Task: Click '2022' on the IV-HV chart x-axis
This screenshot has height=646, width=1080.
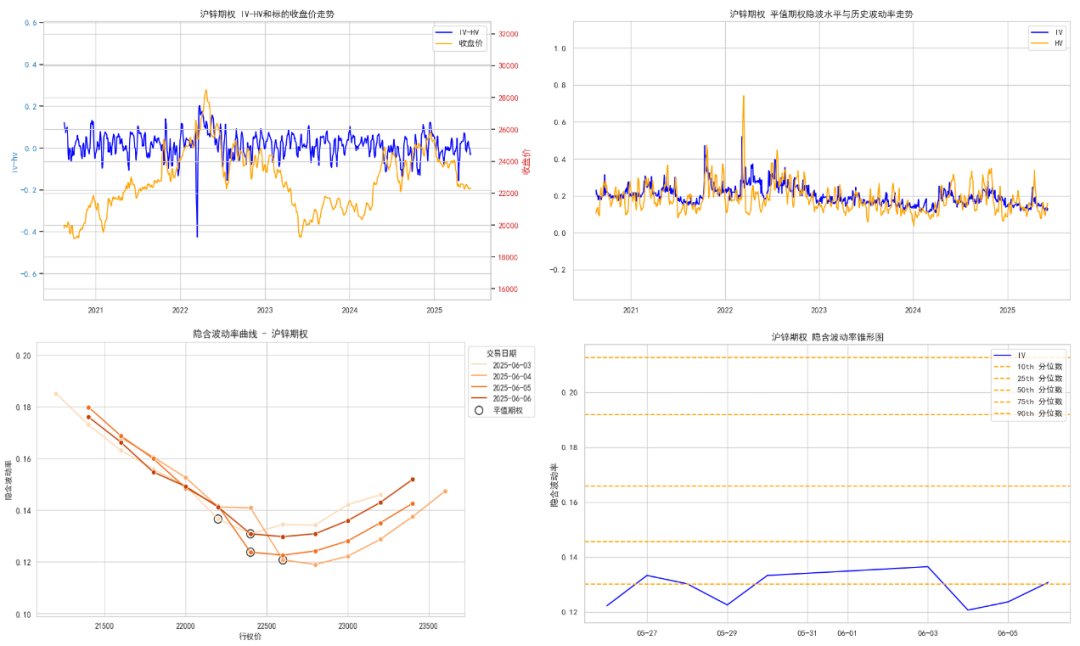Action: [x=180, y=311]
